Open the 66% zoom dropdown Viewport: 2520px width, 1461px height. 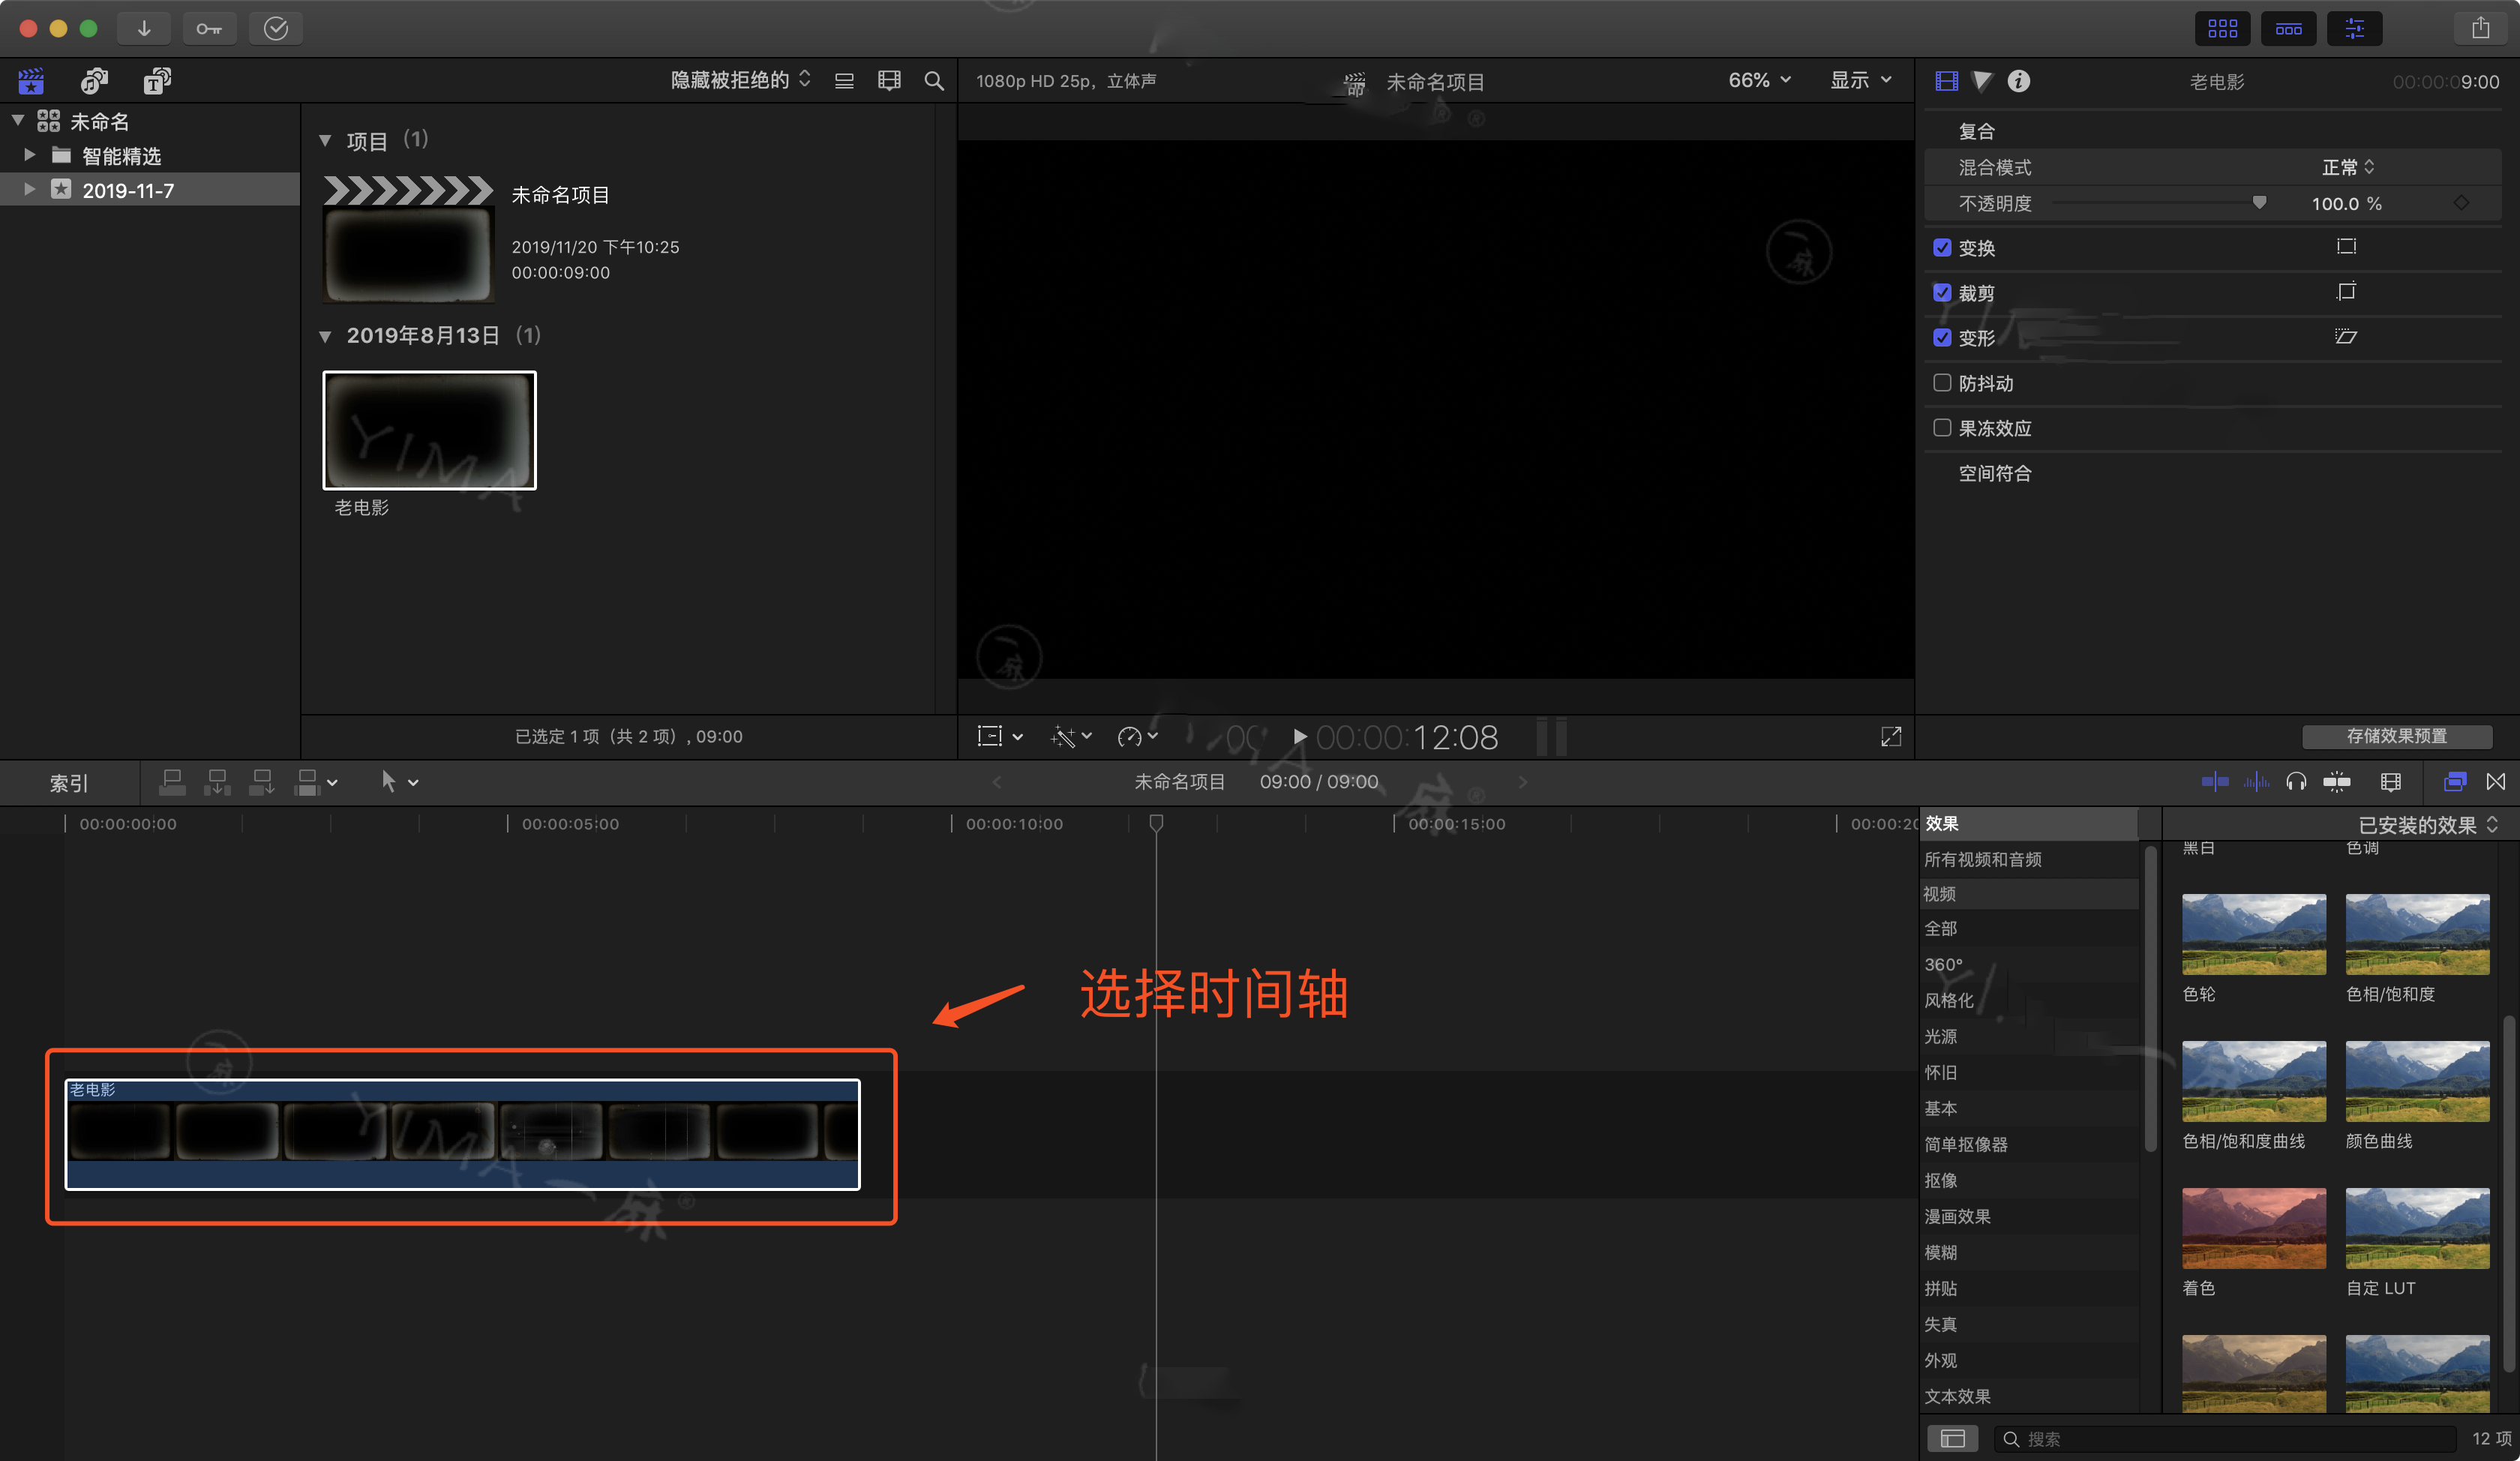tap(1759, 80)
